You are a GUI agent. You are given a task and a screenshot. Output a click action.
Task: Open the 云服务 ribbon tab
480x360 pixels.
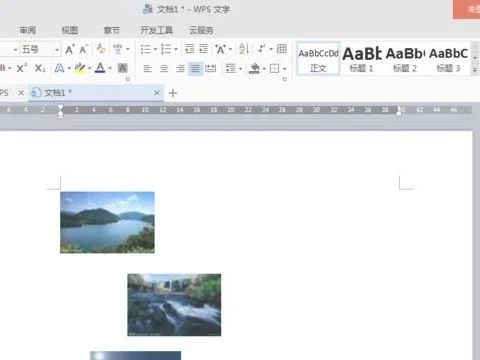tap(201, 30)
